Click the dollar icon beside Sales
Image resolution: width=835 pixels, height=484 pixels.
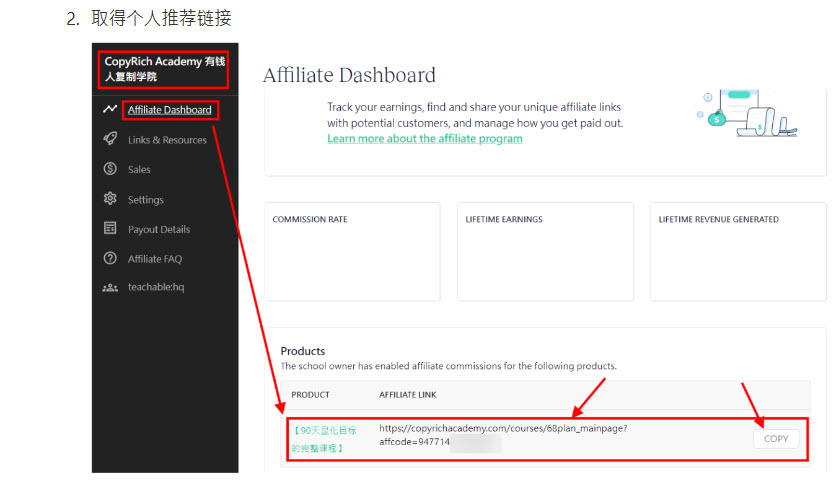[x=110, y=169]
